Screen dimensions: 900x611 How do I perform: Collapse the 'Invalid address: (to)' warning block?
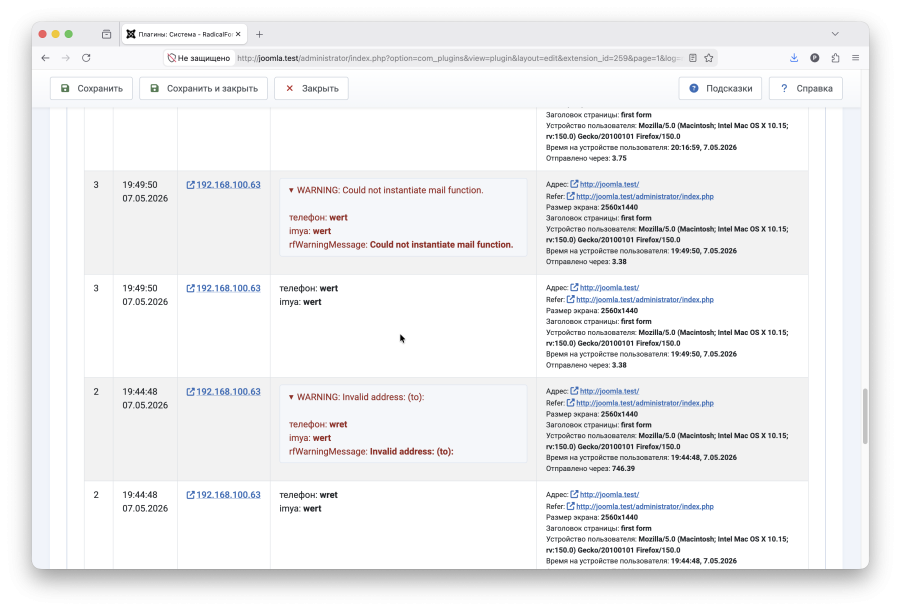point(291,397)
